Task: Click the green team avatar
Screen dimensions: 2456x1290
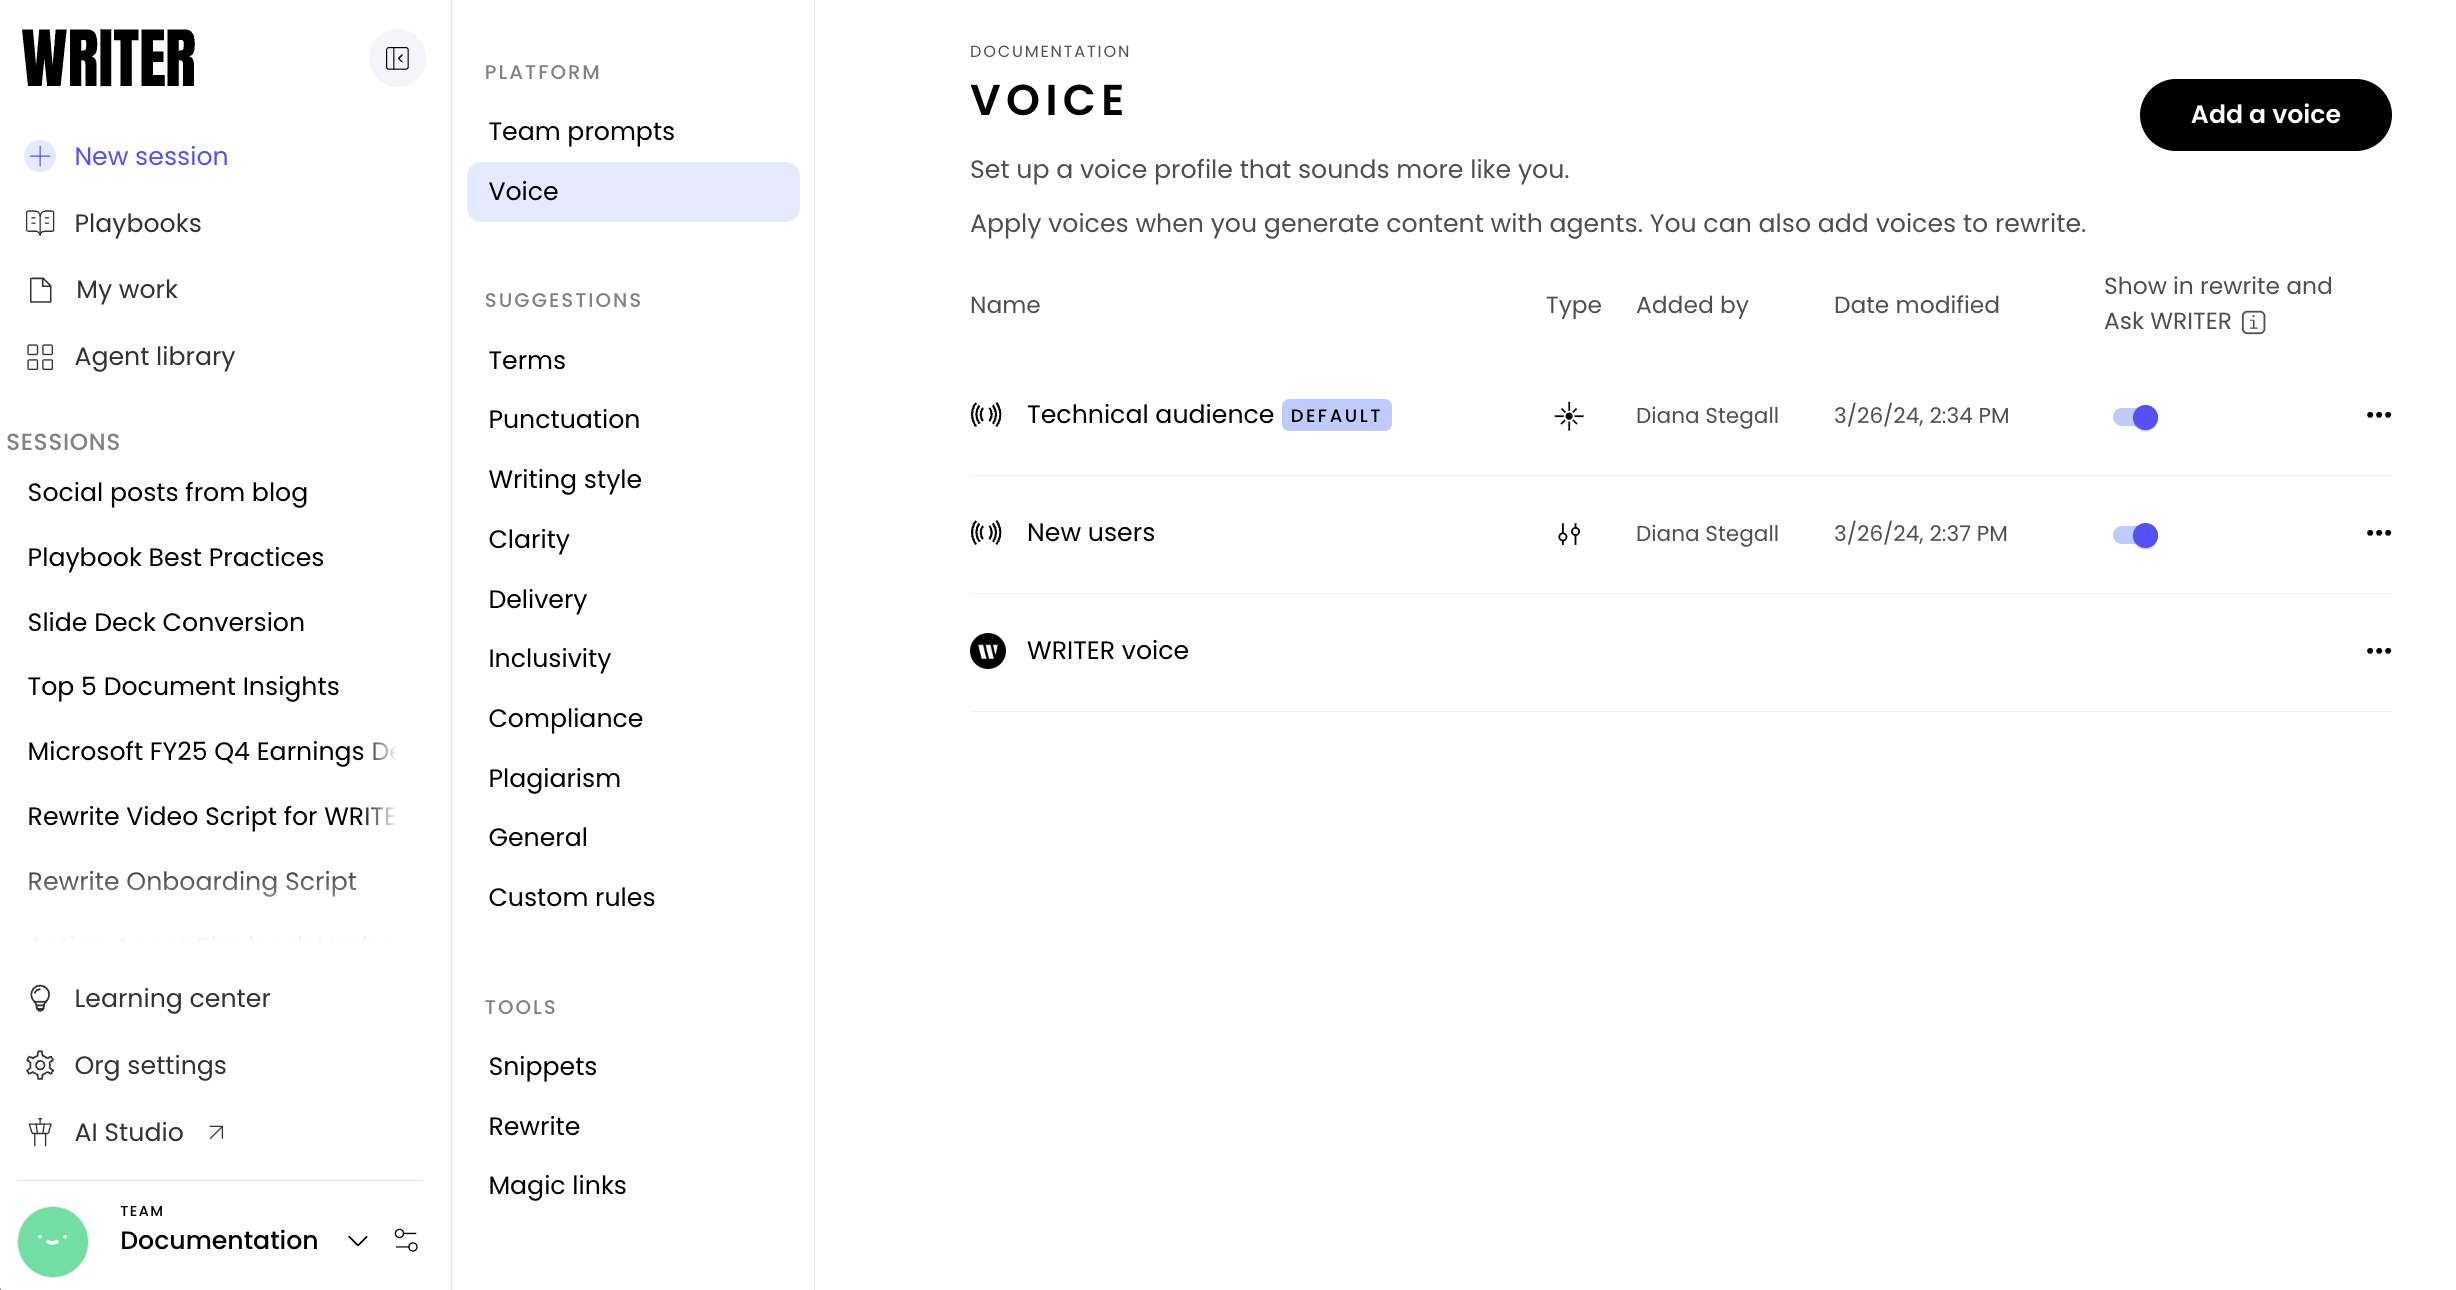Action: 53,1241
